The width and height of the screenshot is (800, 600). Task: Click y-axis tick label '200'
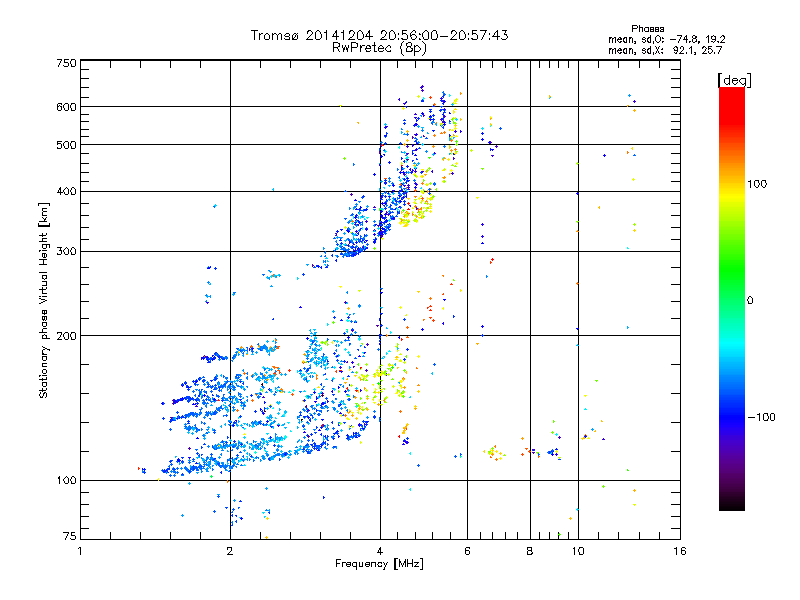pyautogui.click(x=66, y=336)
